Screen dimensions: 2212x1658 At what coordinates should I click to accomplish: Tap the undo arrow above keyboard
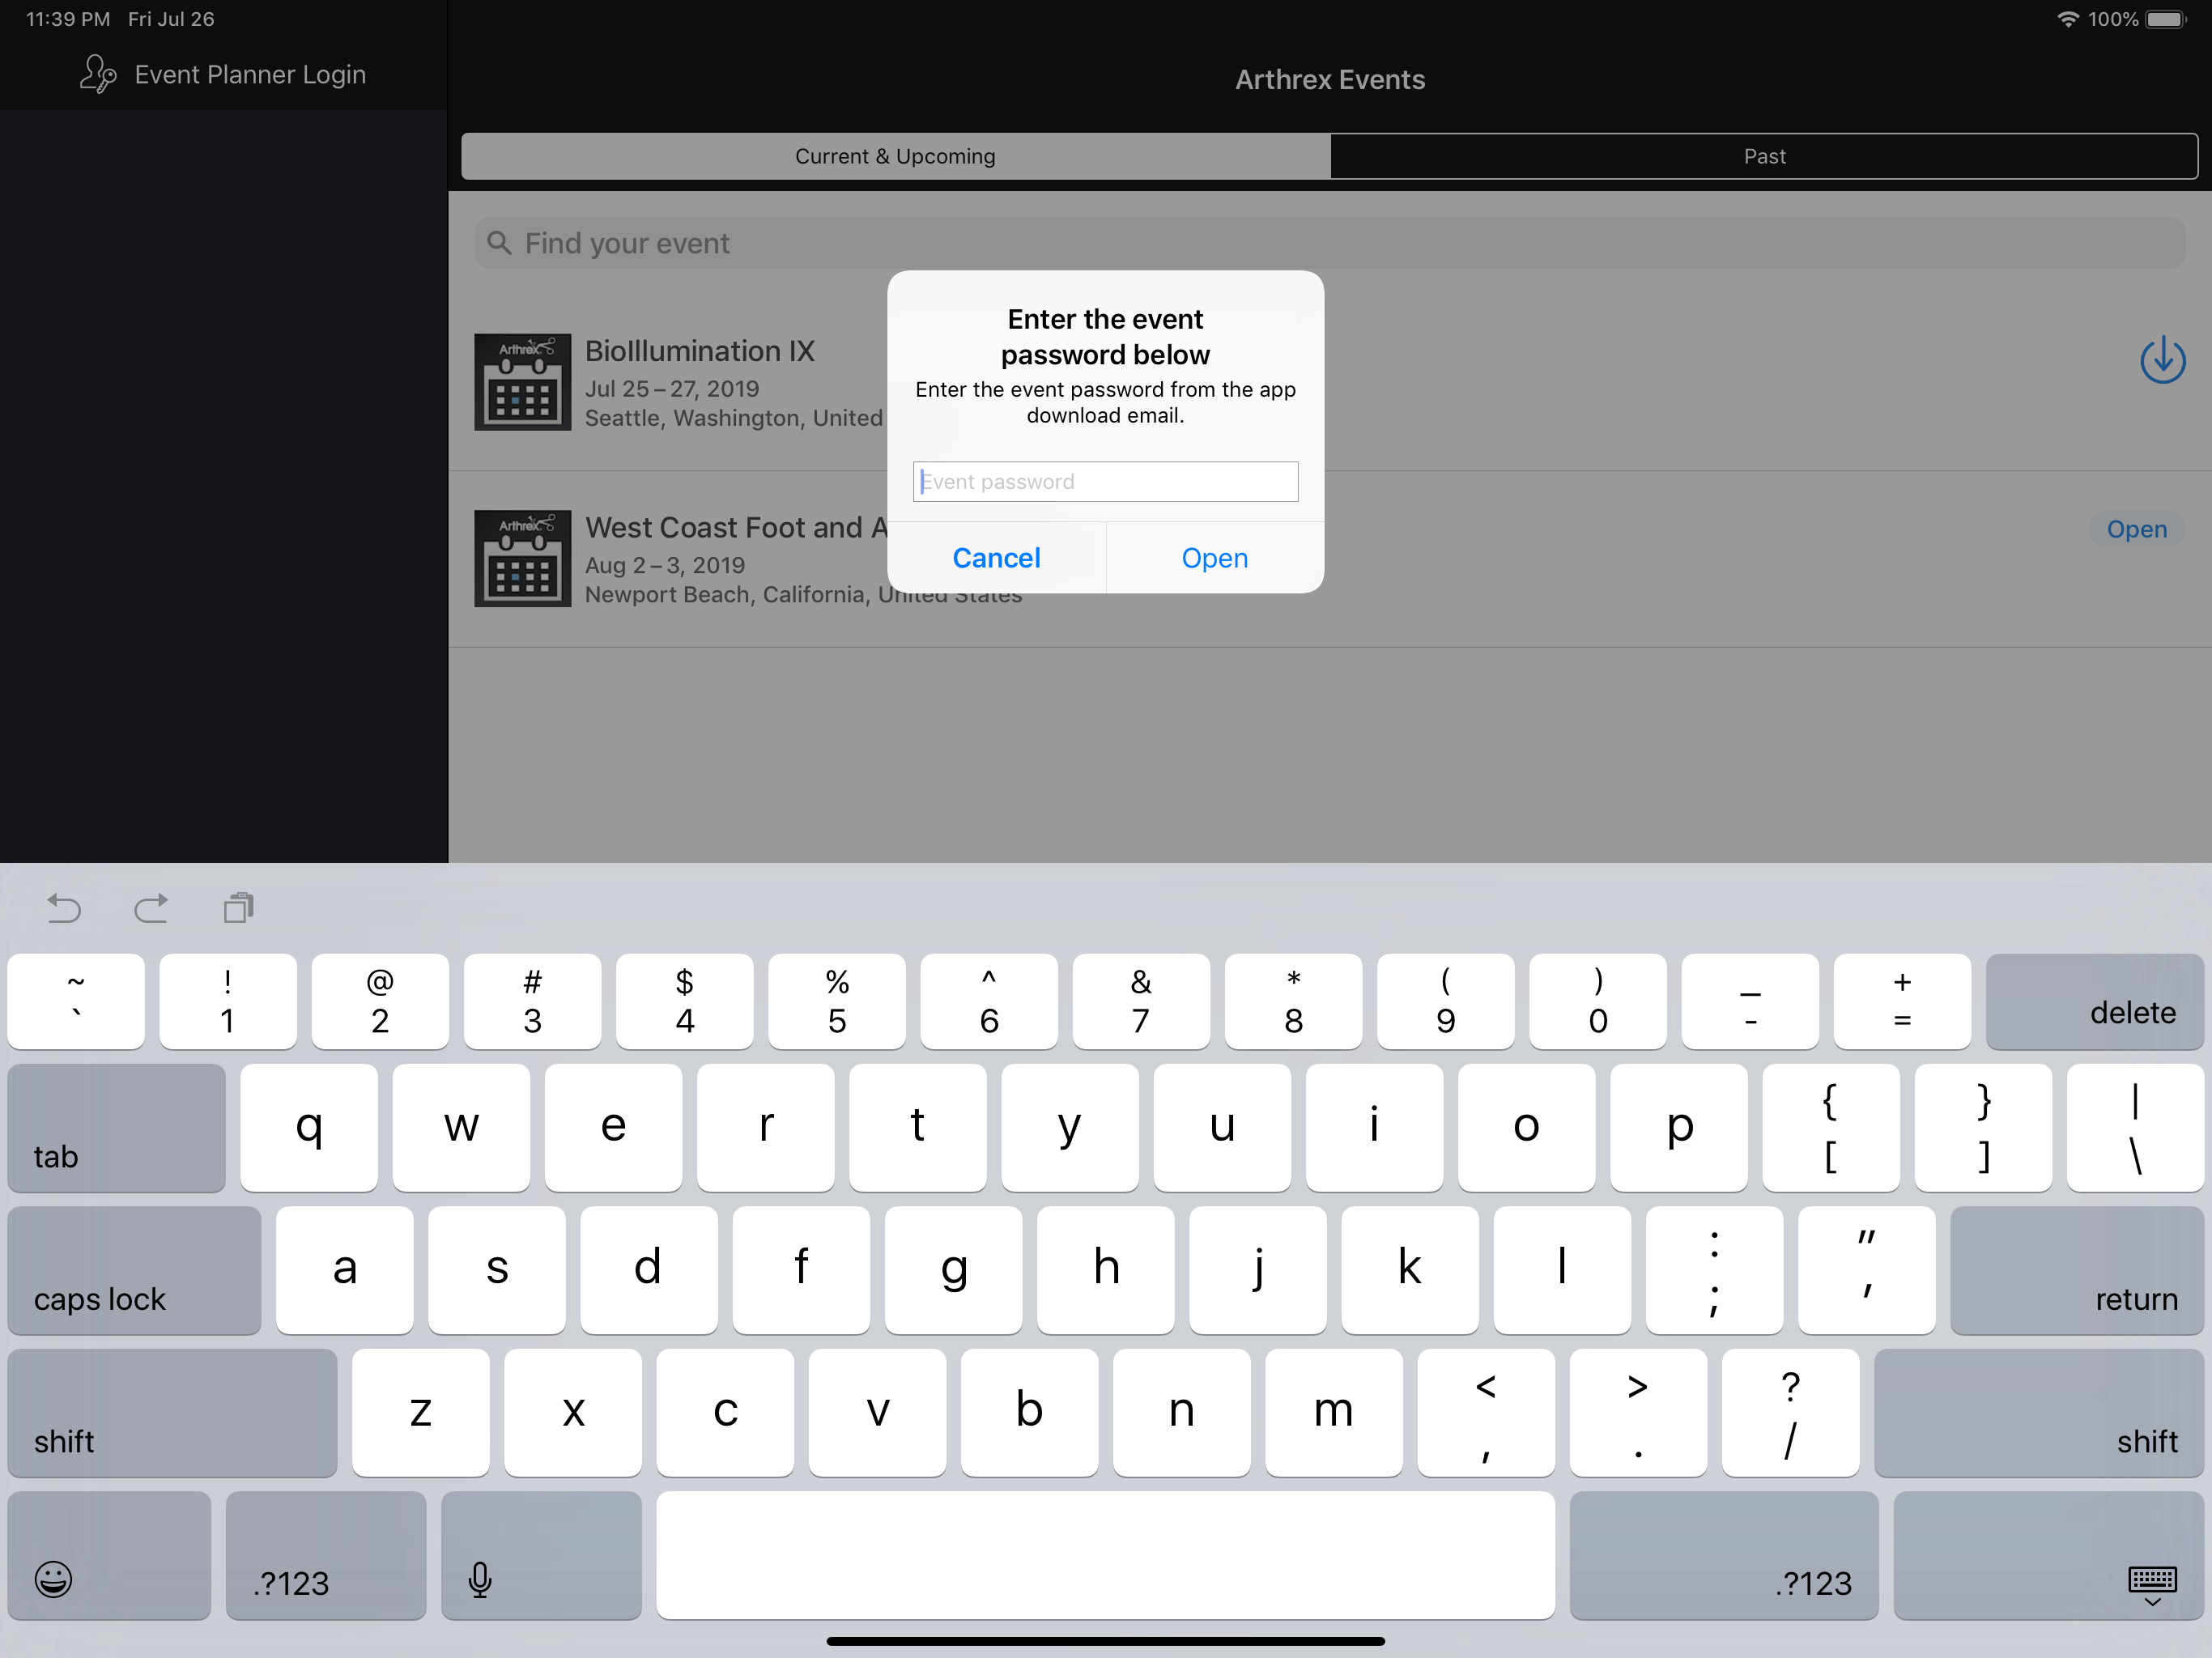pyautogui.click(x=64, y=908)
